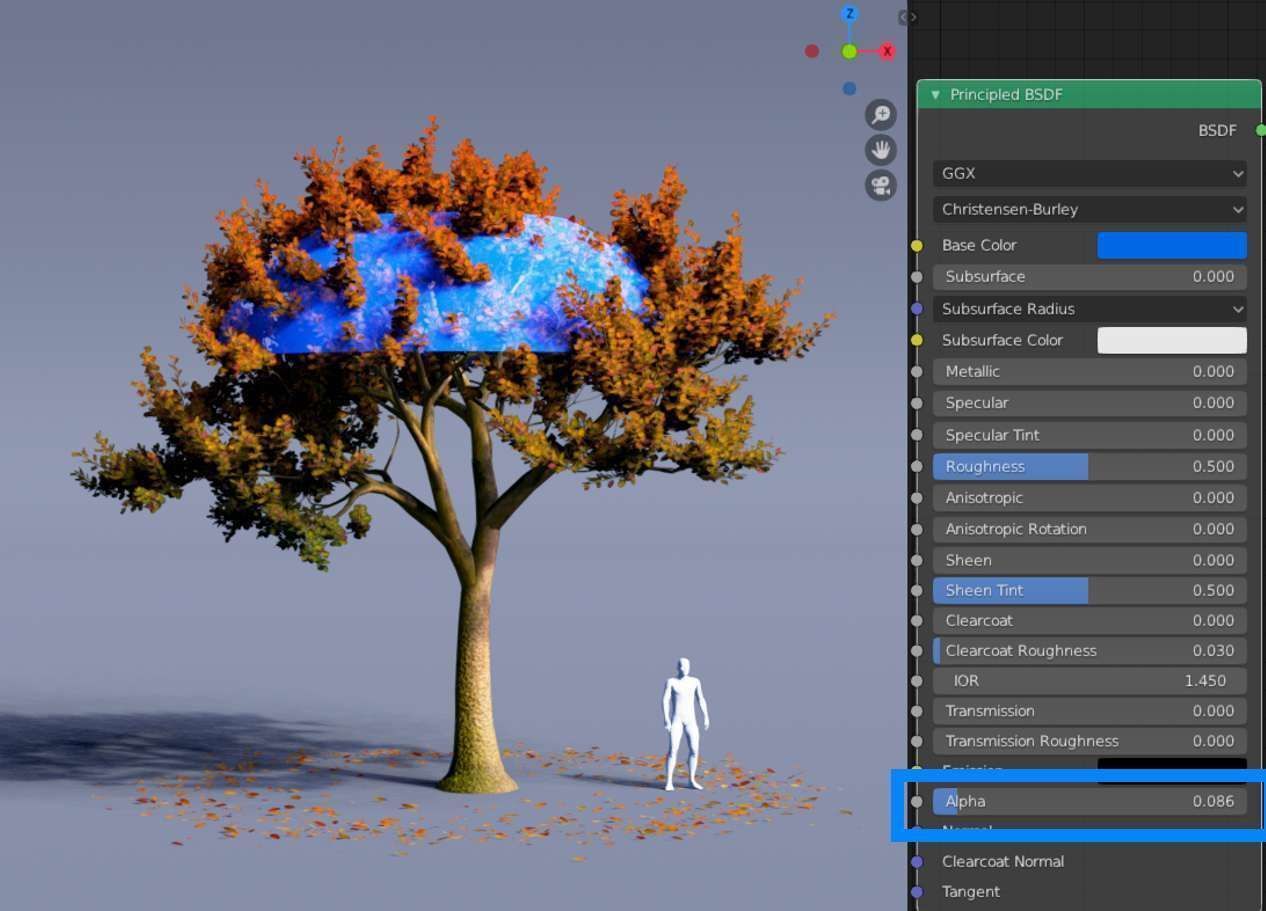This screenshot has width=1266, height=911.
Task: Click the negative Z axis gizmo dot
Action: pos(849,88)
